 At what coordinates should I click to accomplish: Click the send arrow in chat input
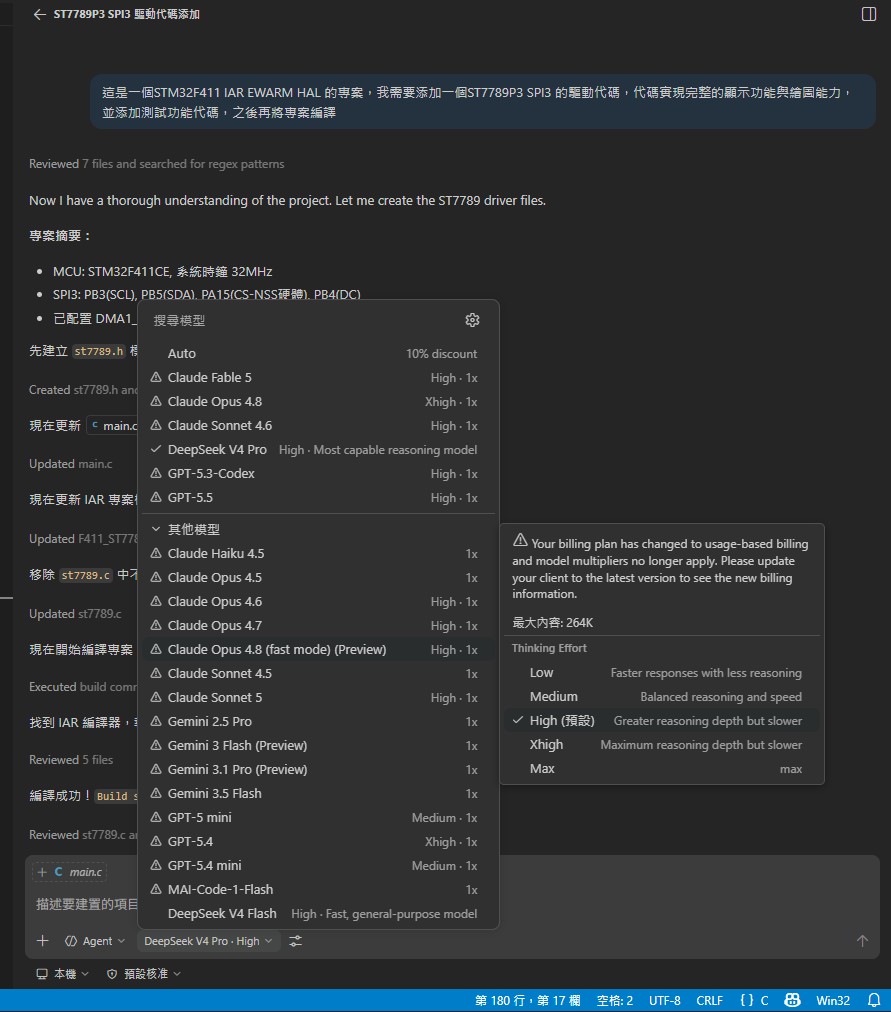(862, 941)
